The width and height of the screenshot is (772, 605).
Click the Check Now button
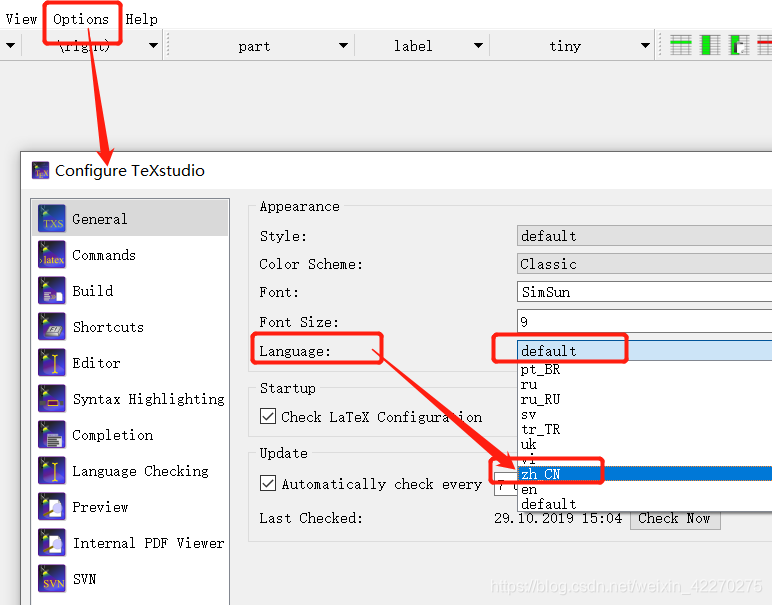point(675,518)
